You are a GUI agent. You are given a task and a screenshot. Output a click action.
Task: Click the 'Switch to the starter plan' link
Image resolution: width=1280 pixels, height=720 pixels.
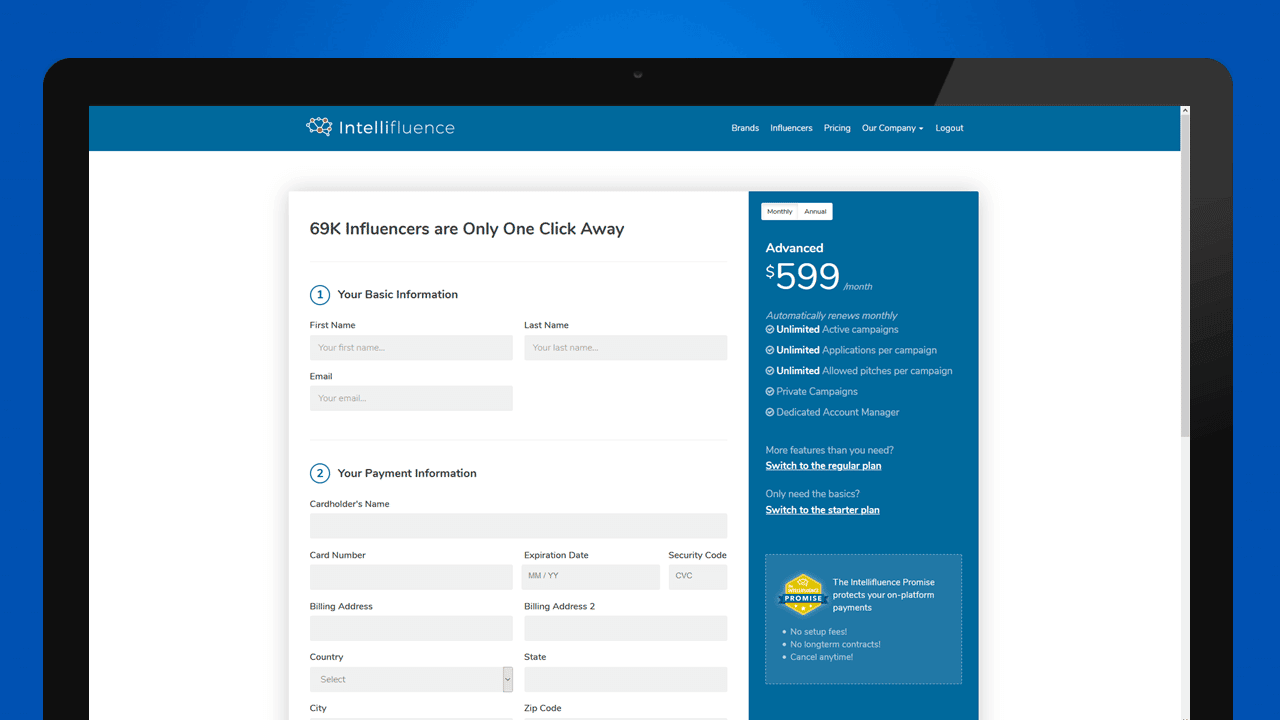click(823, 510)
